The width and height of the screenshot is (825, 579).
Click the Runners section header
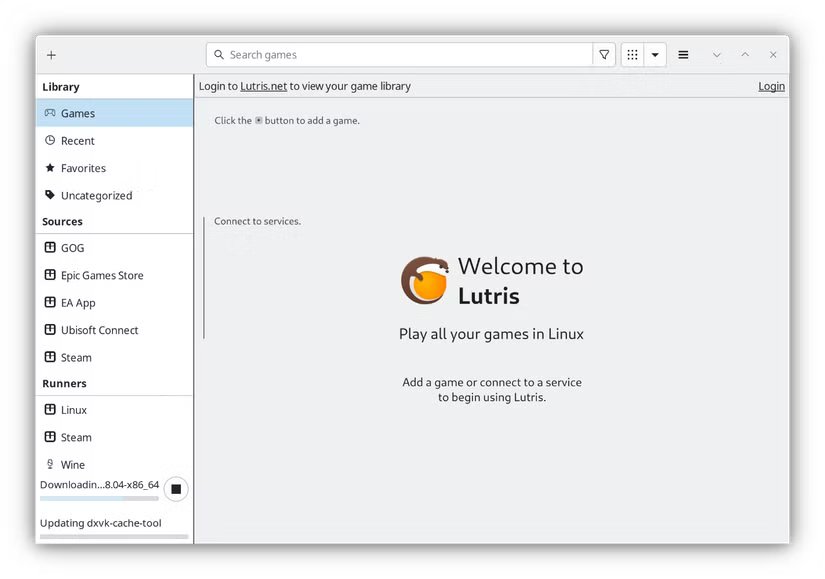64,384
